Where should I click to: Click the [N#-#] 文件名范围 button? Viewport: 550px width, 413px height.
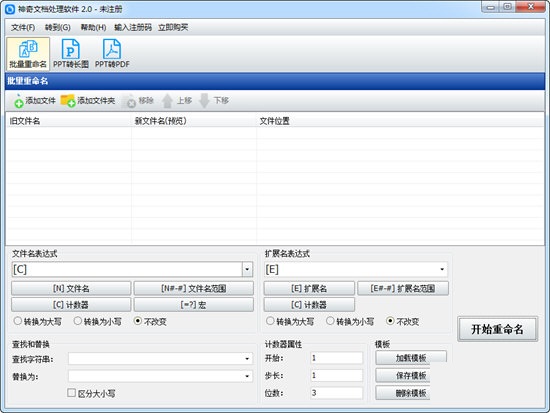[x=194, y=288]
